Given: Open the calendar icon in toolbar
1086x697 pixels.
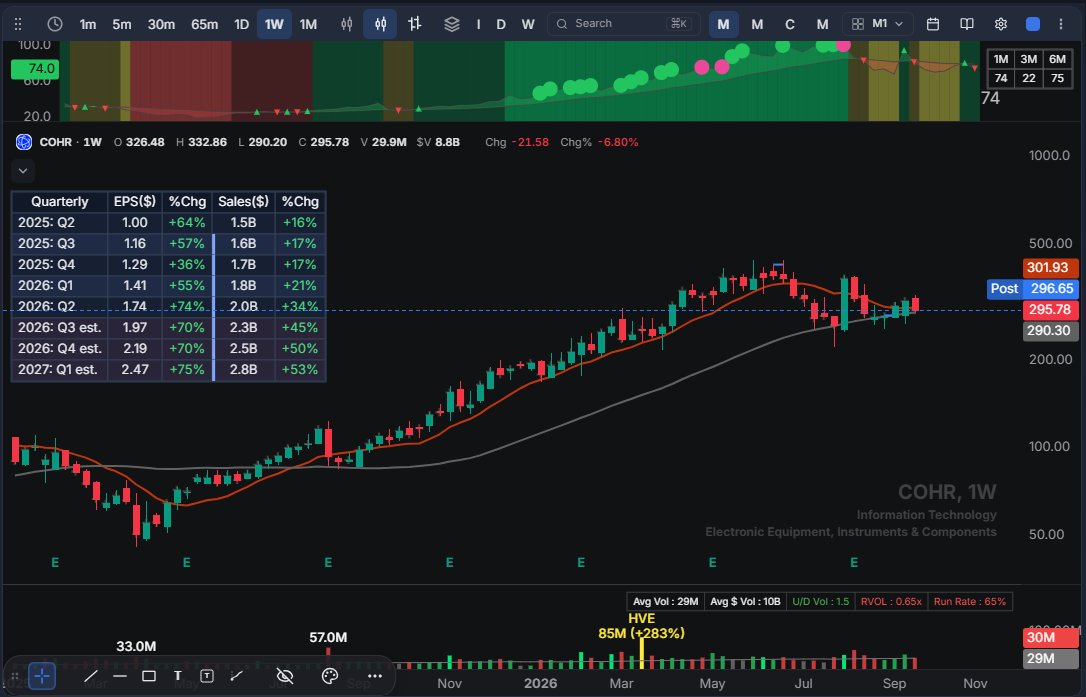Looking at the screenshot, I should click(933, 24).
